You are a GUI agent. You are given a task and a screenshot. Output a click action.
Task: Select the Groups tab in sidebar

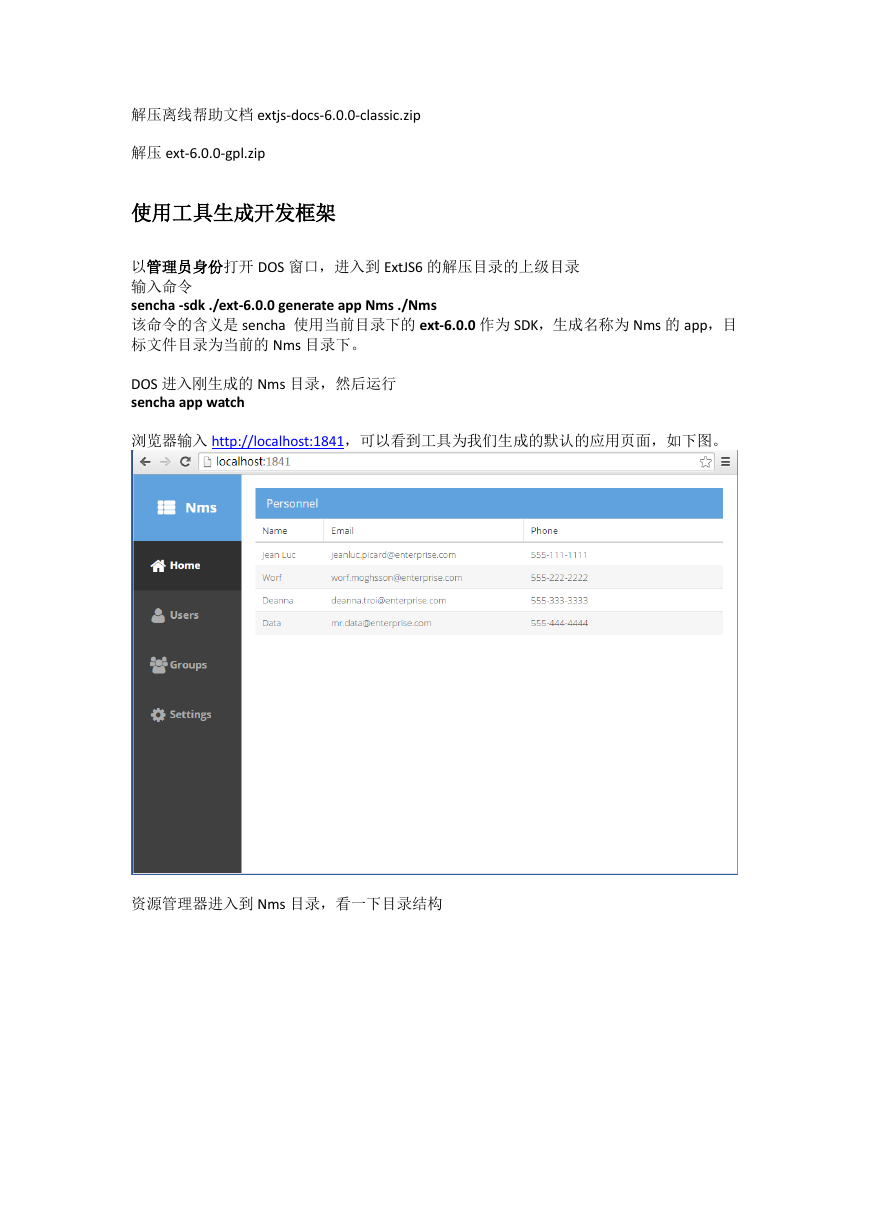(187, 664)
